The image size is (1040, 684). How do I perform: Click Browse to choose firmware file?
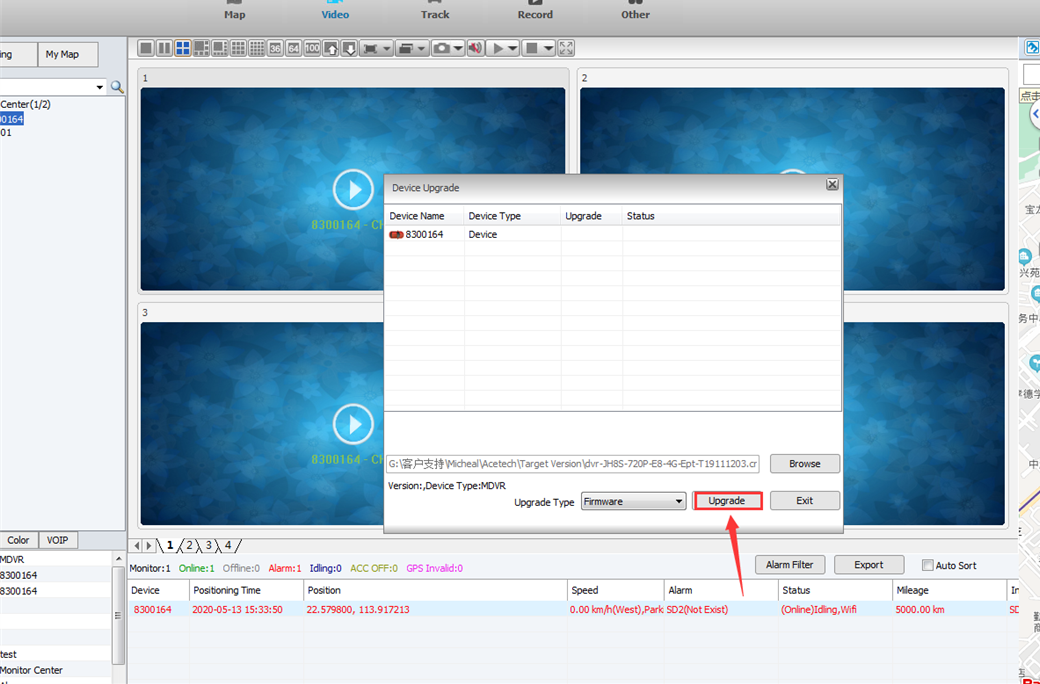click(x=805, y=464)
